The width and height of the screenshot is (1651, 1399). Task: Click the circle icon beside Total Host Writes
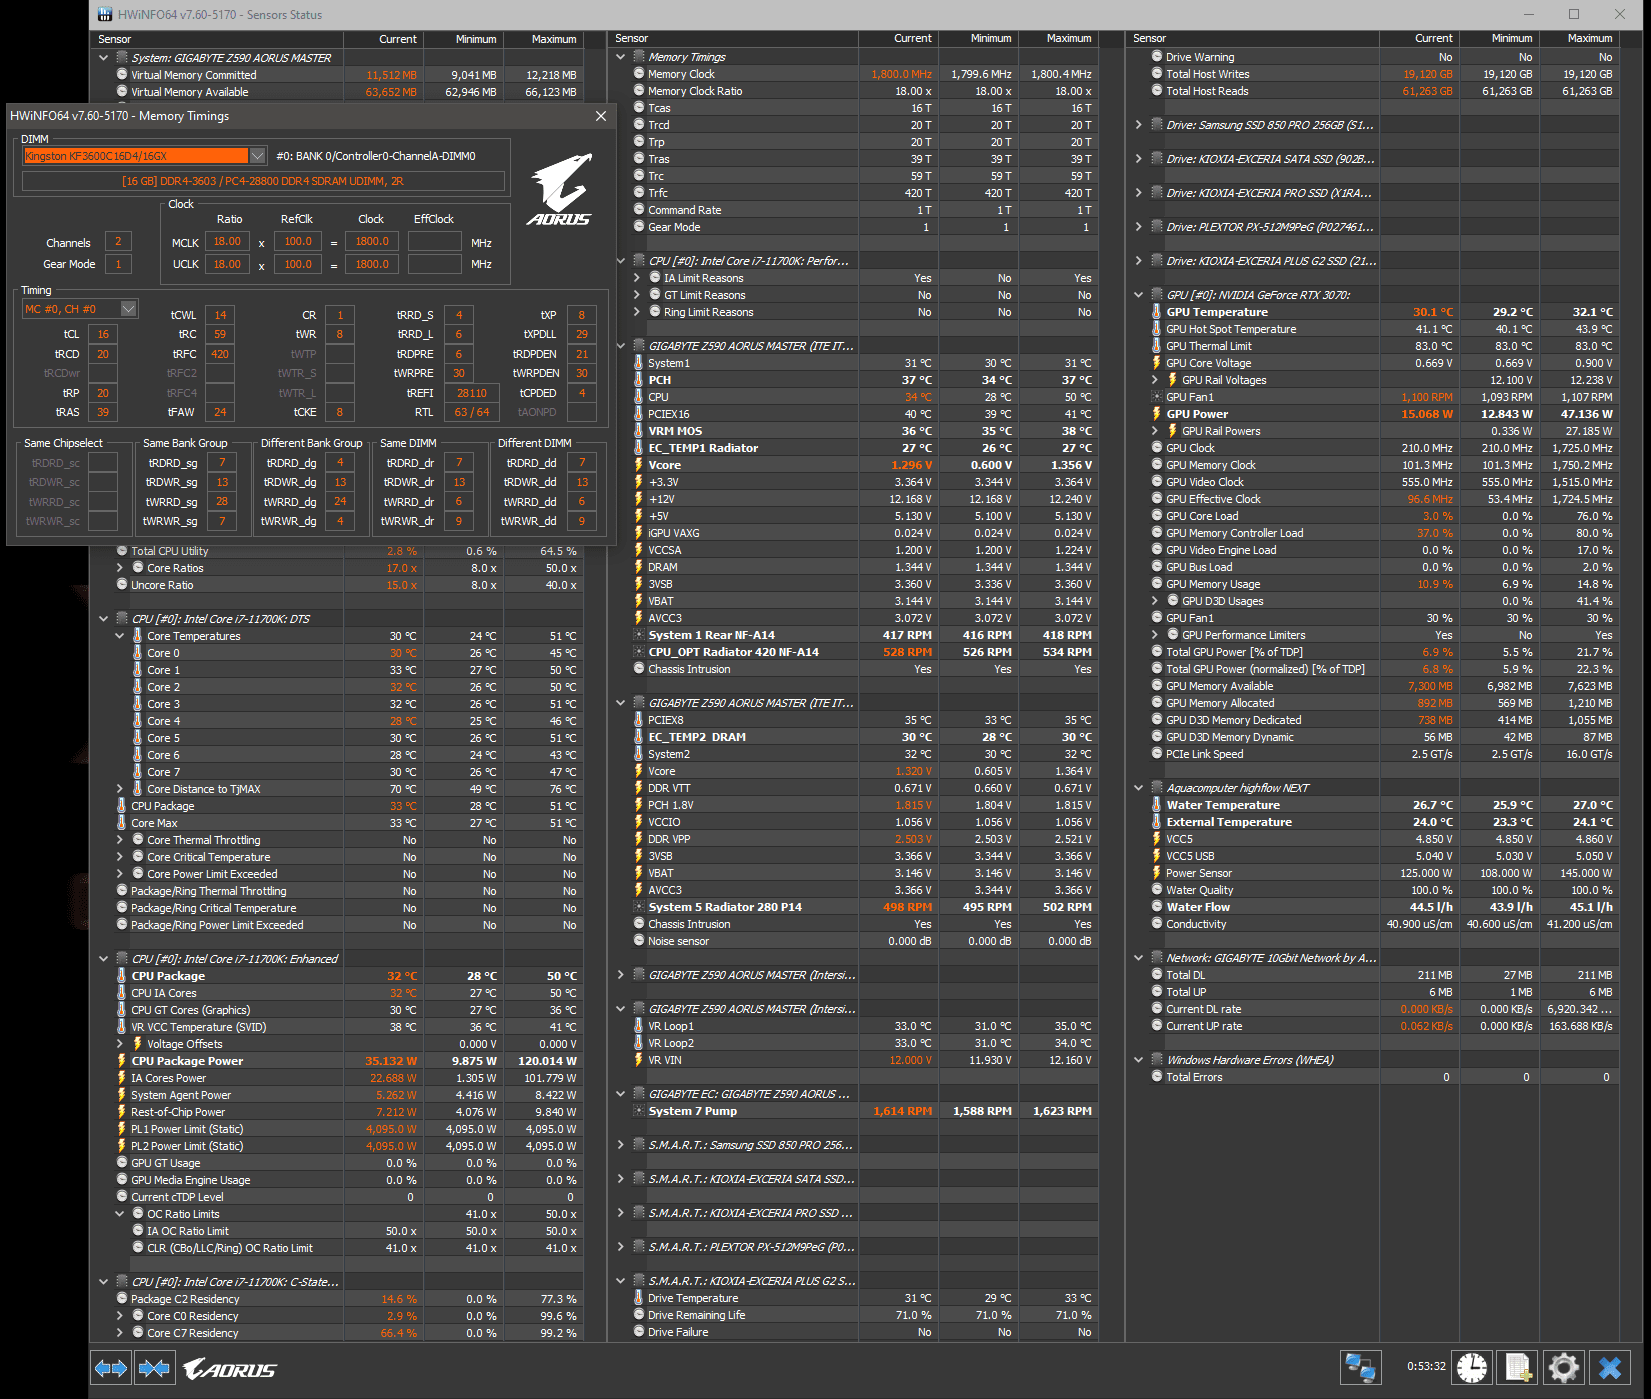[1157, 74]
